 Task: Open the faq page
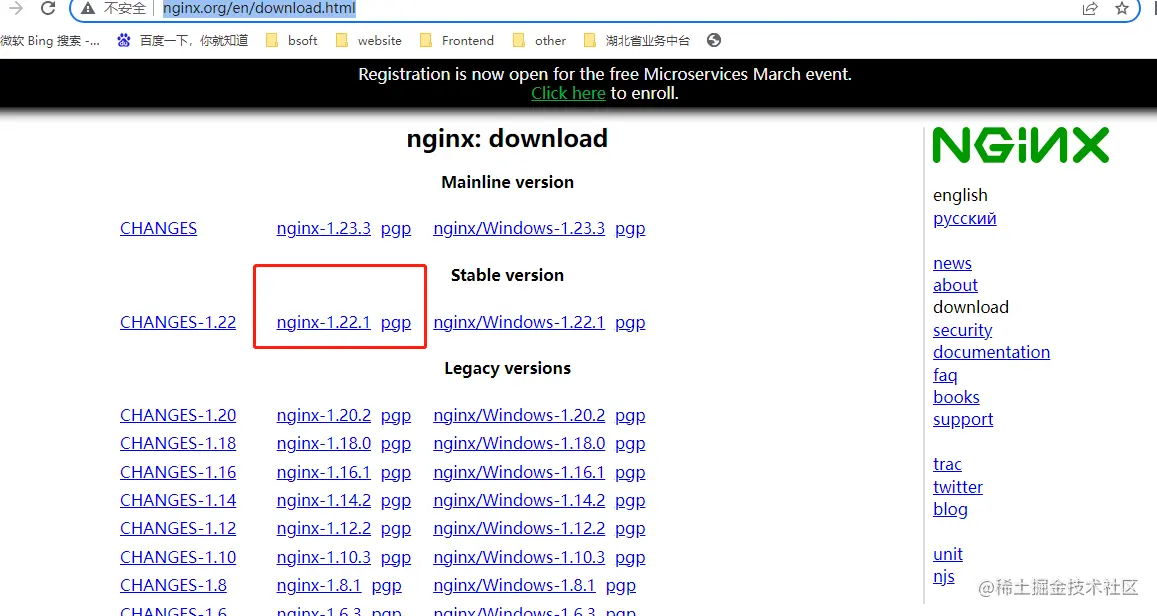pos(944,375)
